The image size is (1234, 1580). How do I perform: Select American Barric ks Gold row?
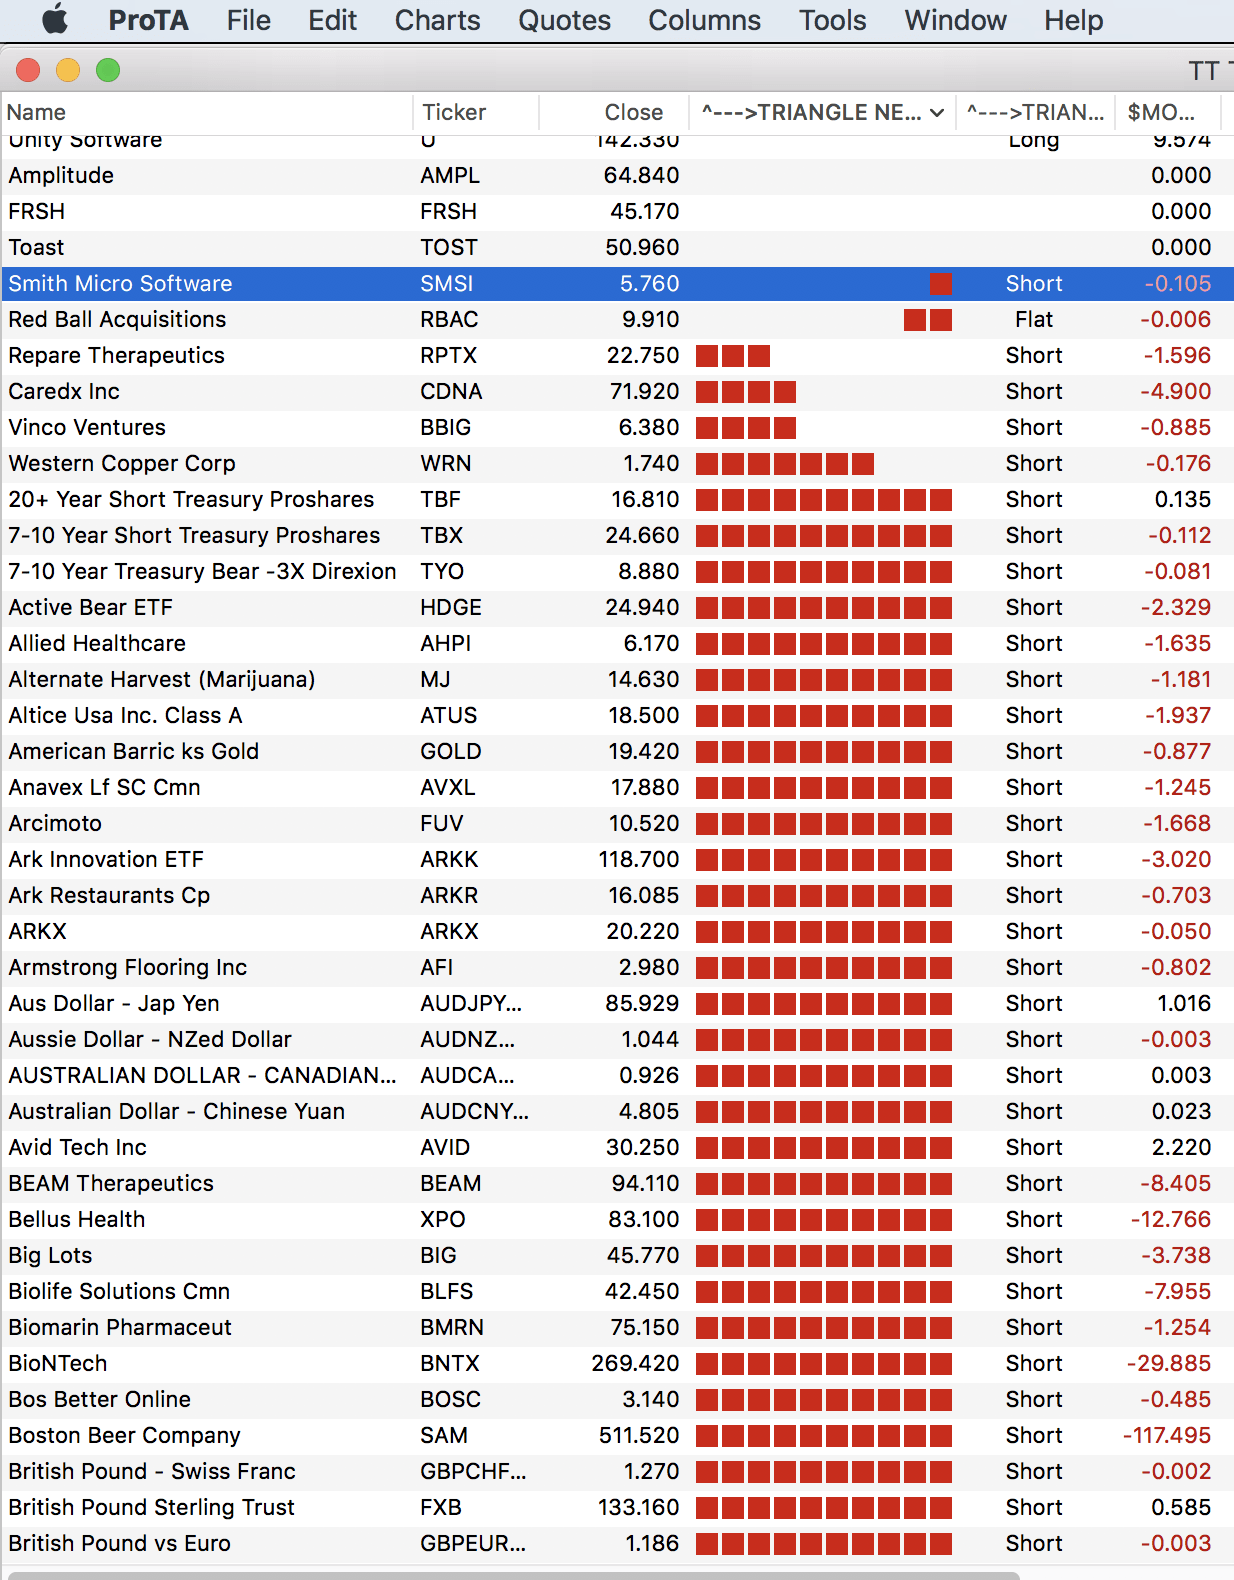pos(617,752)
